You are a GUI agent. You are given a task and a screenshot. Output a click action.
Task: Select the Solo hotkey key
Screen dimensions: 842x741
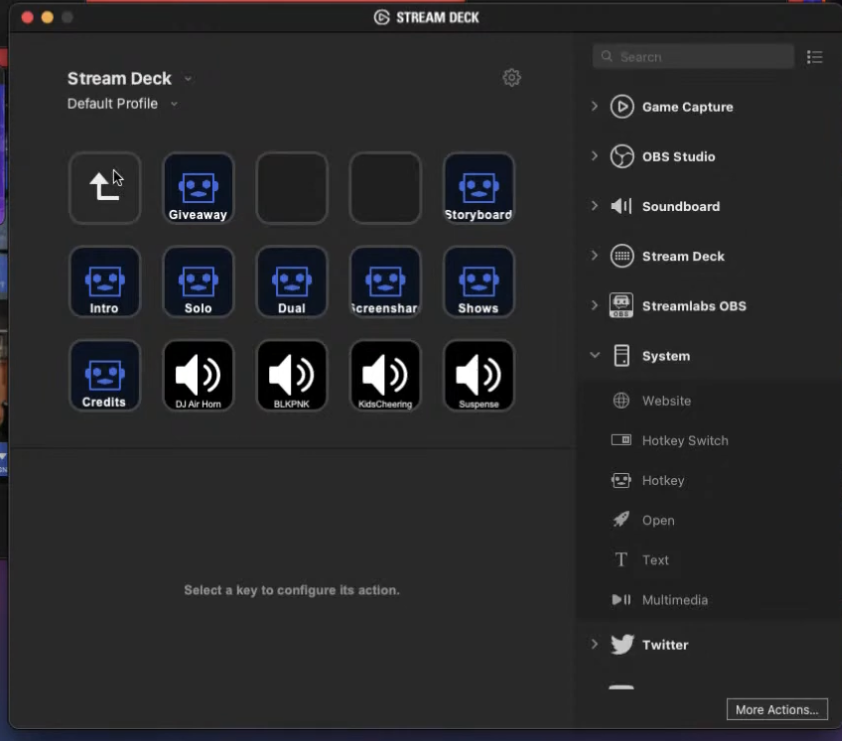tap(198, 281)
